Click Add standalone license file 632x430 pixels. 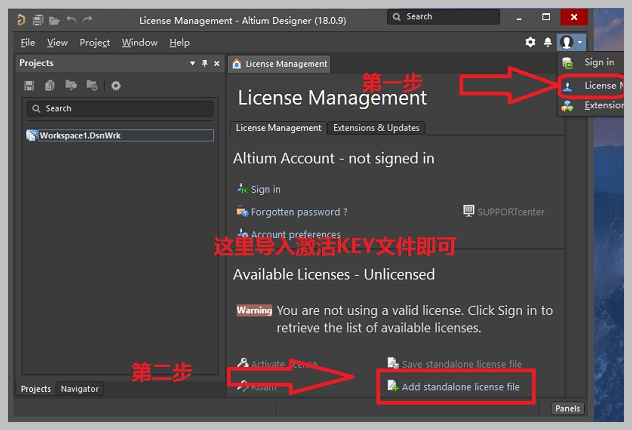pos(461,387)
